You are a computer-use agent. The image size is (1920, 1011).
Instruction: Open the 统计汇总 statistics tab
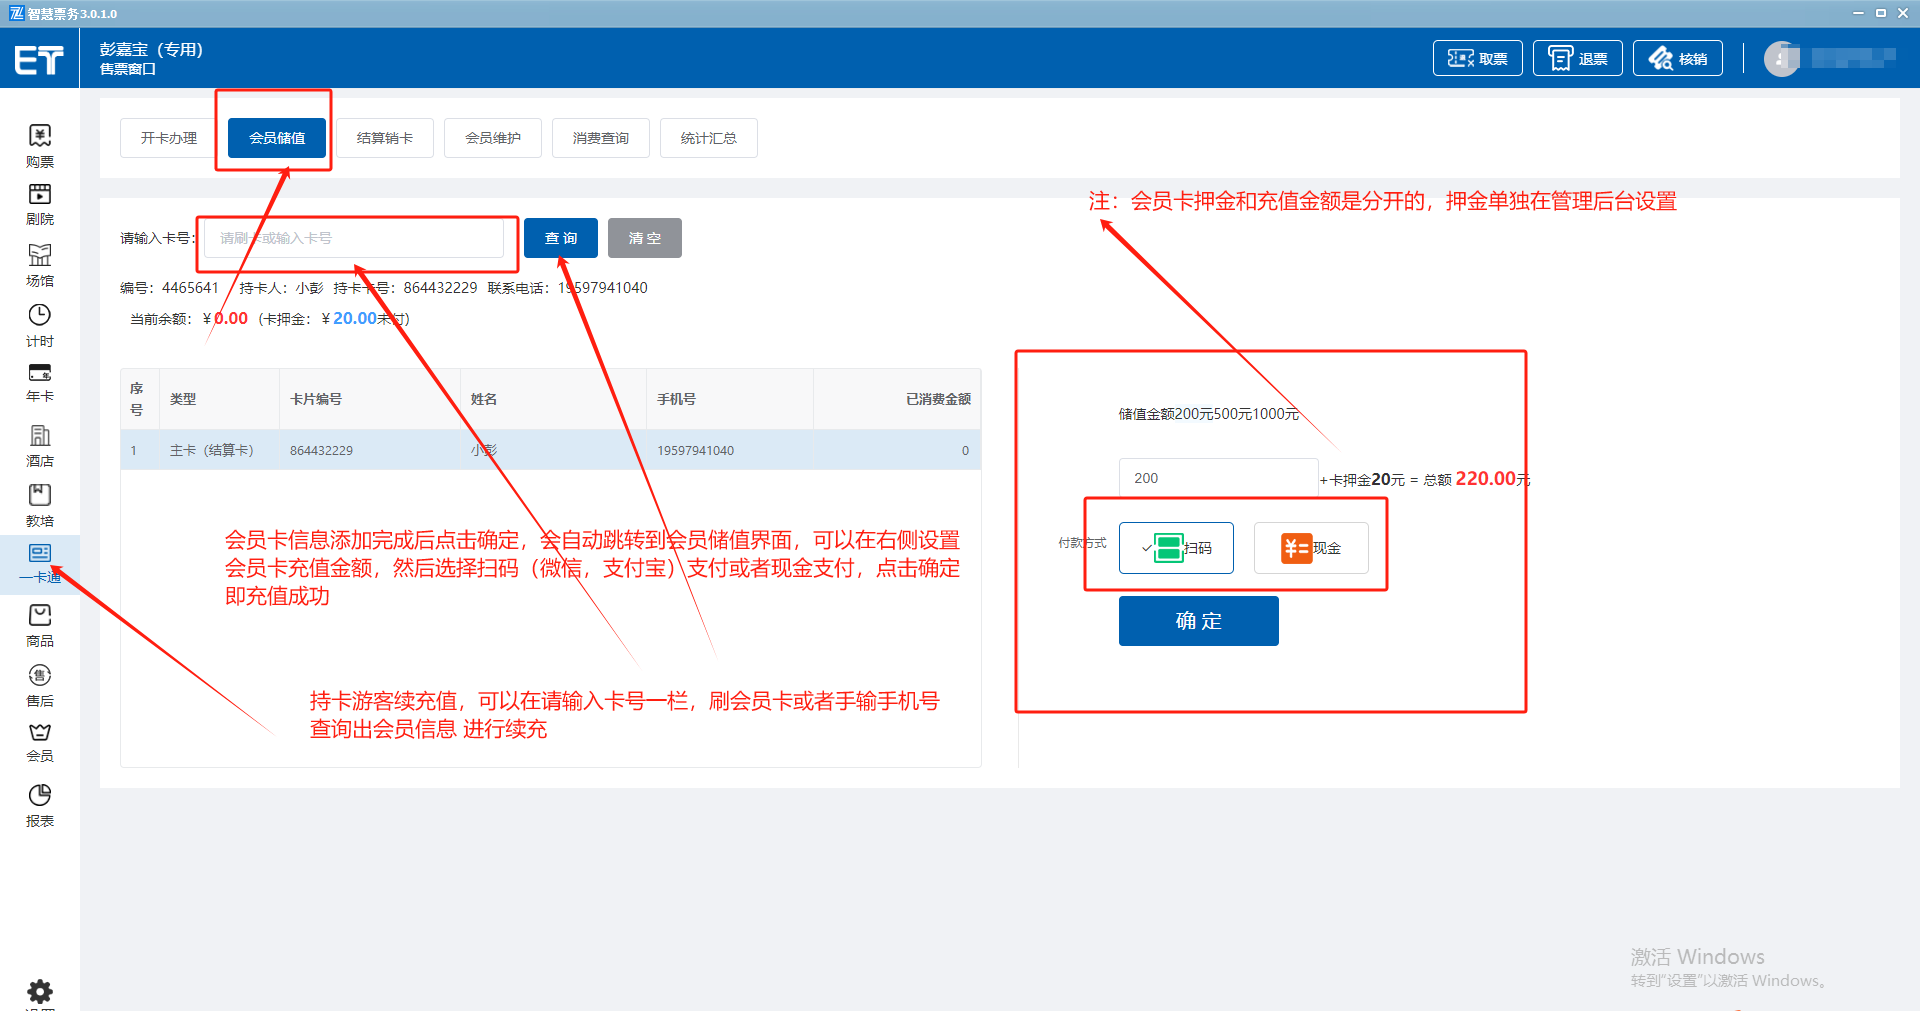click(709, 138)
